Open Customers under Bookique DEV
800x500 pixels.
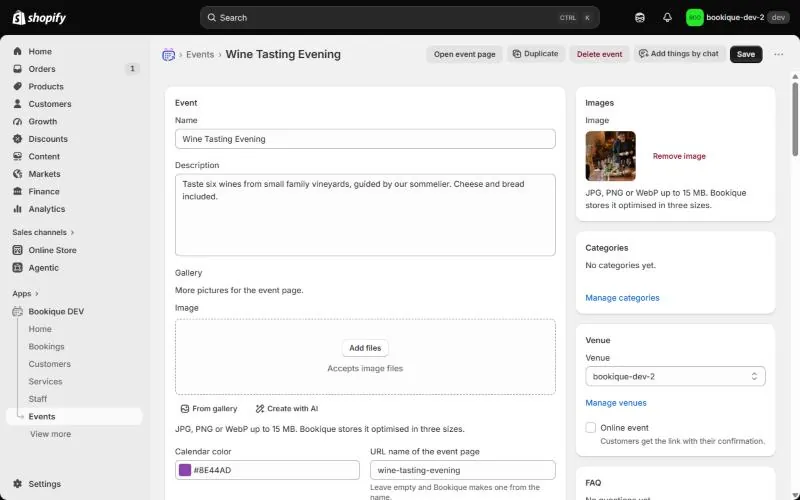tap(49, 364)
